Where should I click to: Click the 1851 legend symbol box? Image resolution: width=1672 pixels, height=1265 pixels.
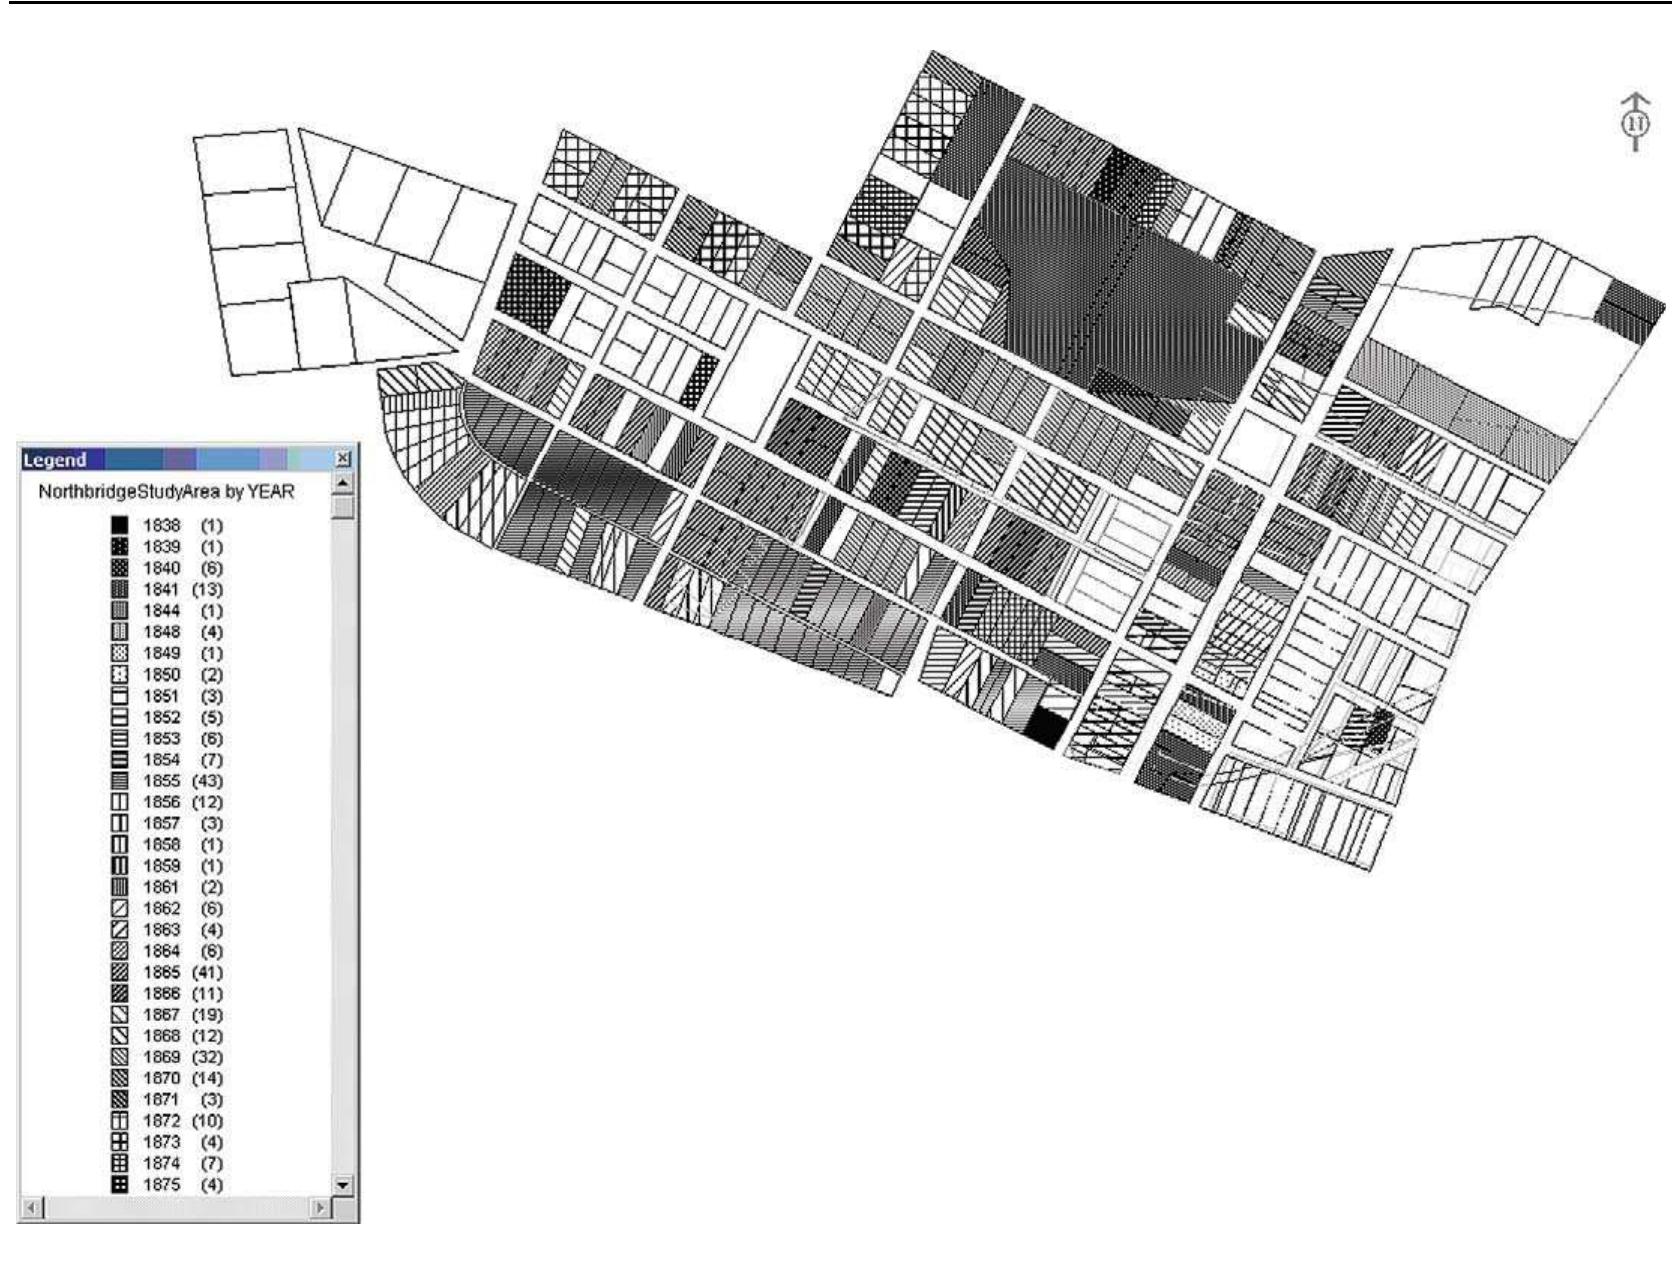[x=119, y=696]
